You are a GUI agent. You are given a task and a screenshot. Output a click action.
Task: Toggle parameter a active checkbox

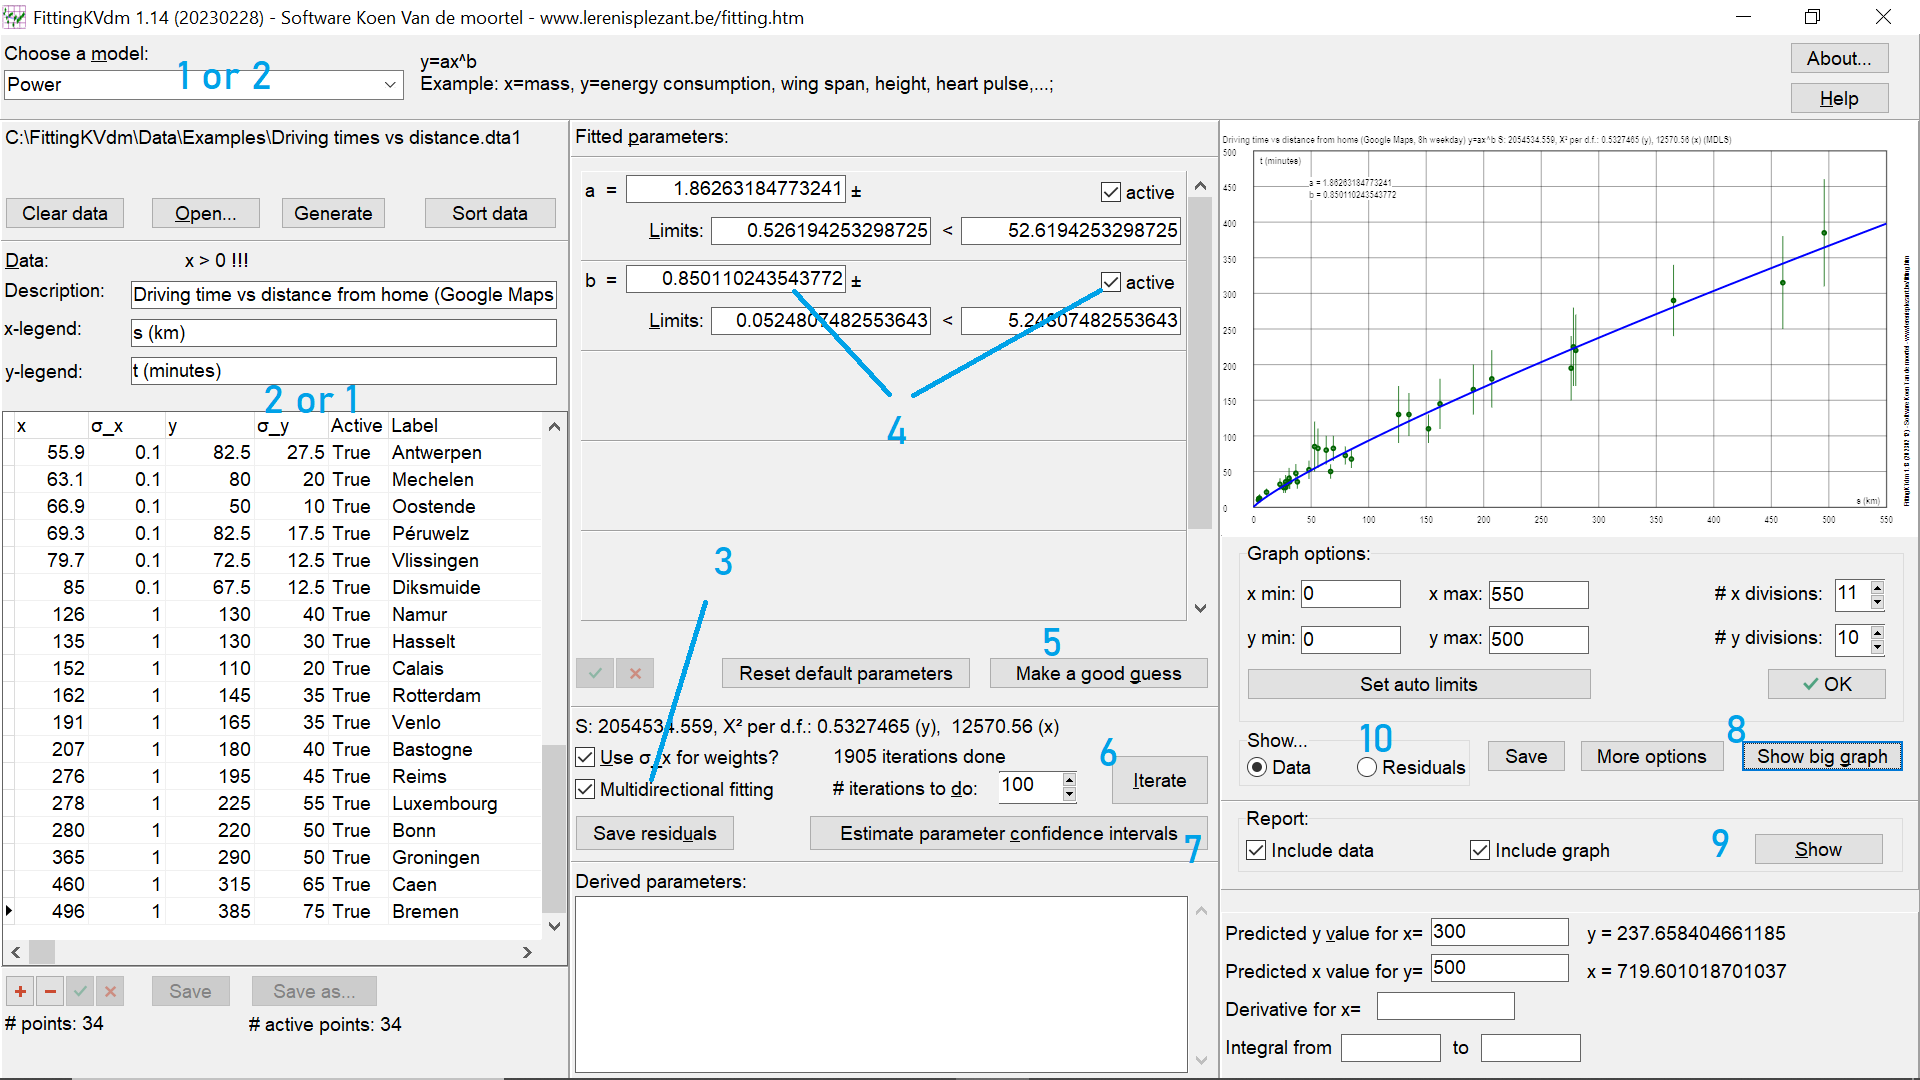pos(1110,192)
